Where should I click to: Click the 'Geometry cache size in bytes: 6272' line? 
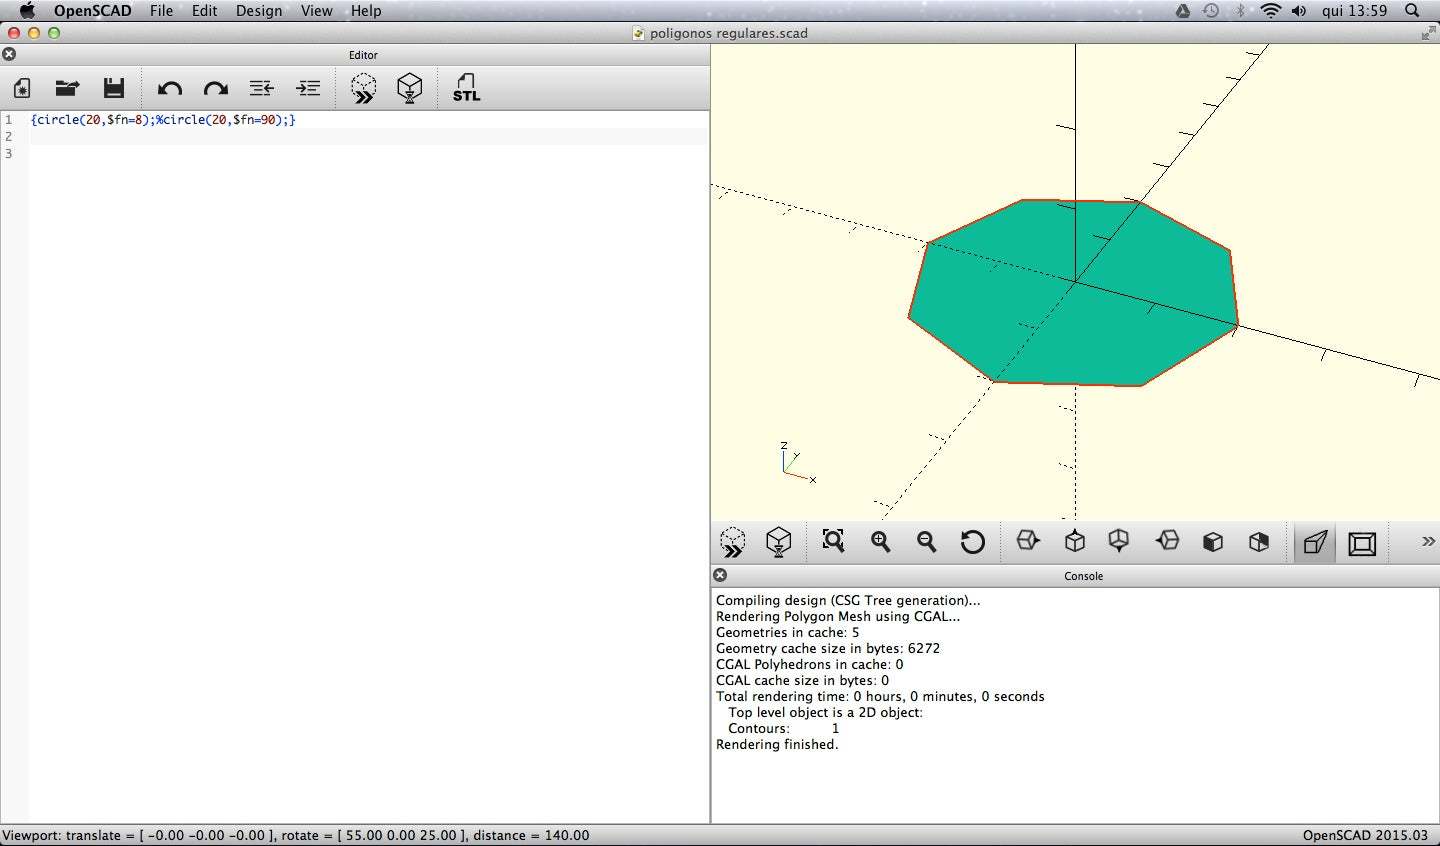[x=828, y=648]
